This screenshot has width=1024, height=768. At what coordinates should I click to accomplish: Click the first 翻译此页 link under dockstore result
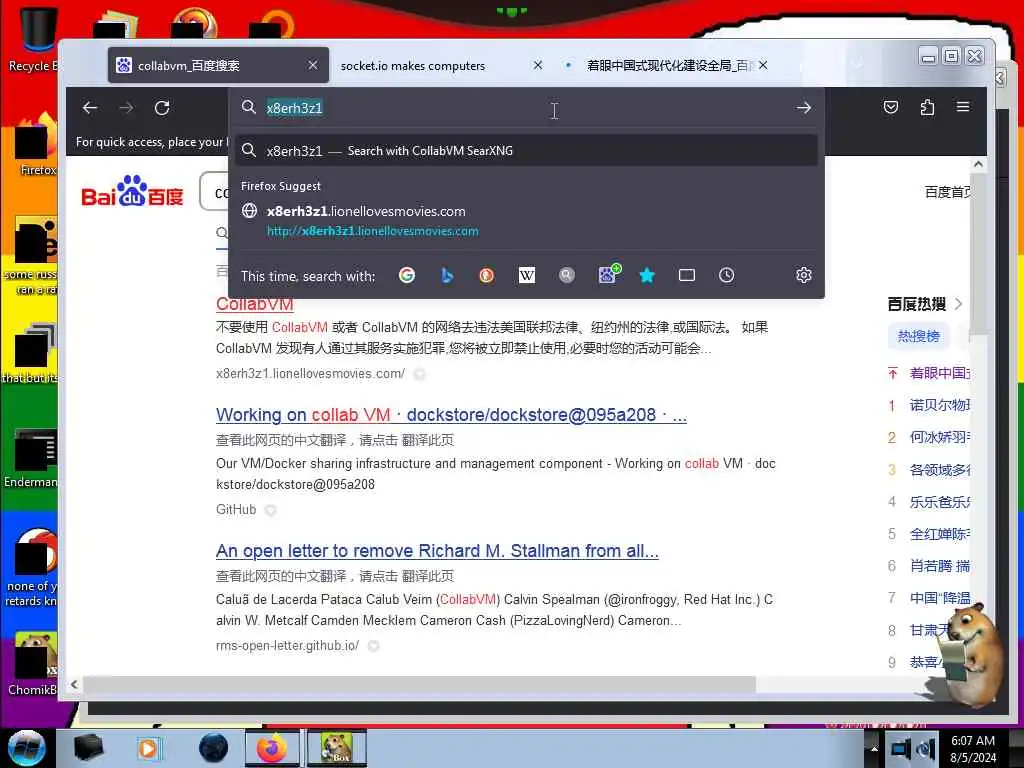point(428,440)
